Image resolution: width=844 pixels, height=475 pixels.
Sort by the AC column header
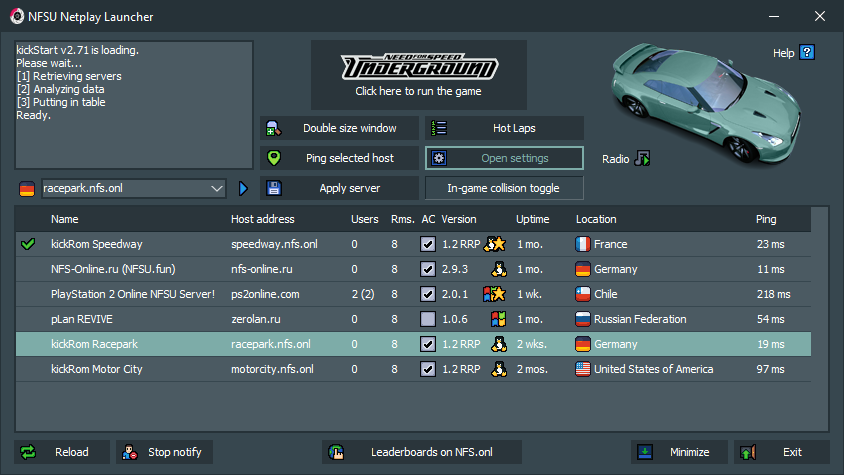[428, 219]
